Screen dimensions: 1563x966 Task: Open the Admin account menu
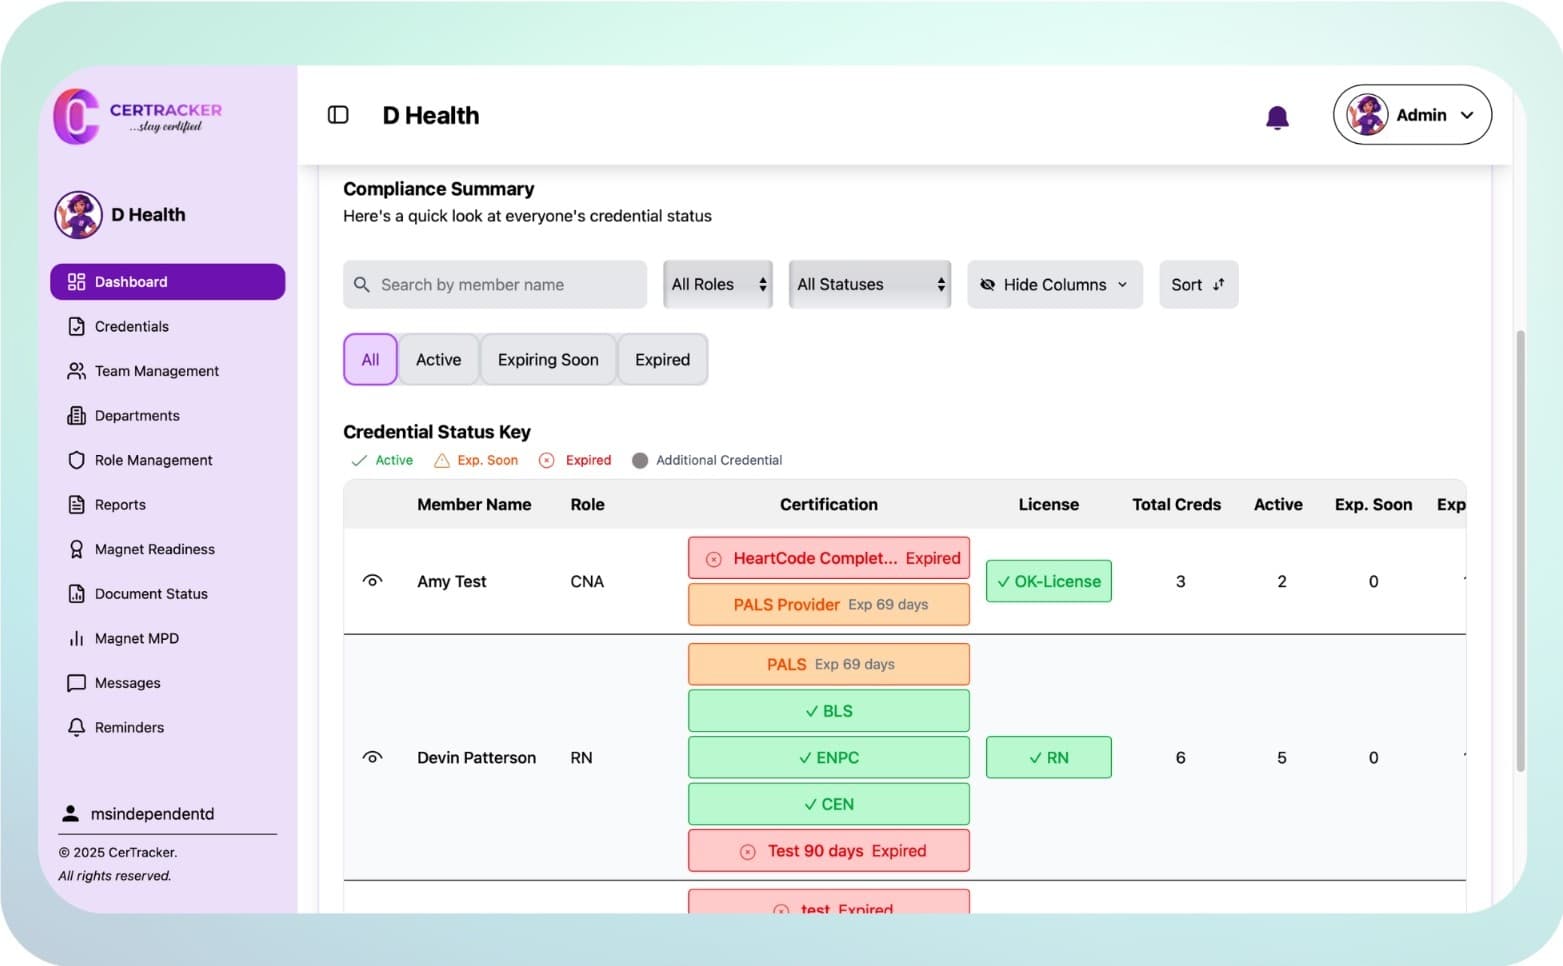pos(1411,115)
